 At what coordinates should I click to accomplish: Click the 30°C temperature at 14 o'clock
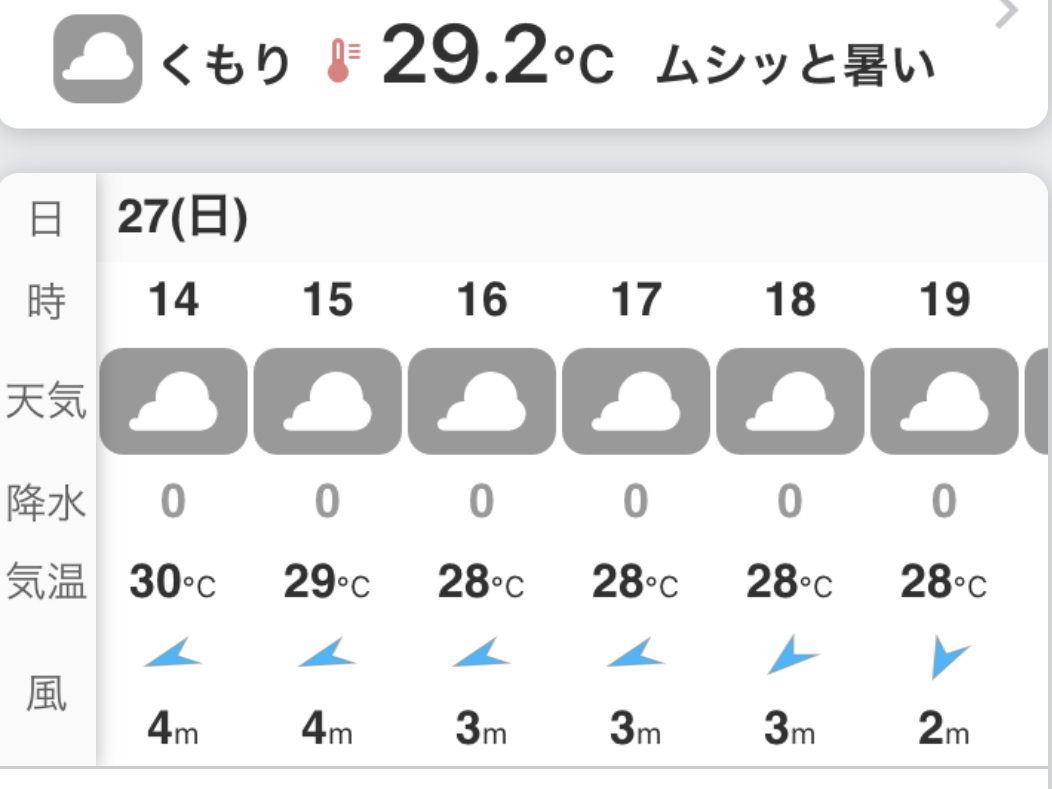(173, 583)
